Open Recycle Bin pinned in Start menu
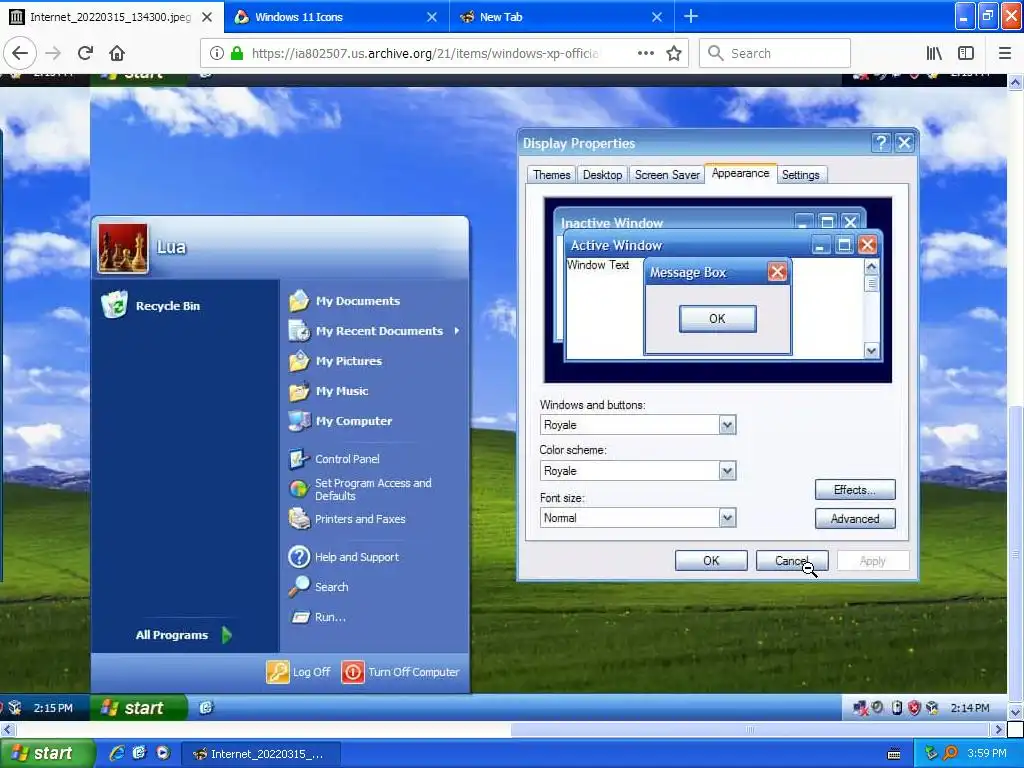 151,306
